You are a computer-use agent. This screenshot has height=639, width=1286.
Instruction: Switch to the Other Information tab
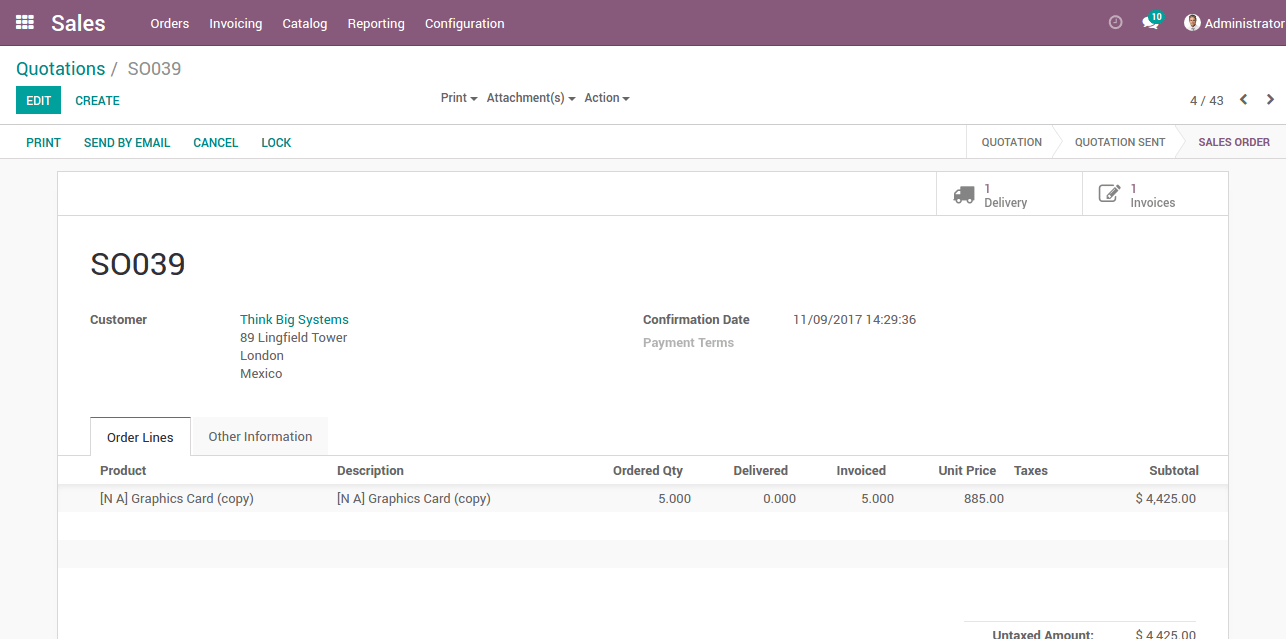coord(260,436)
